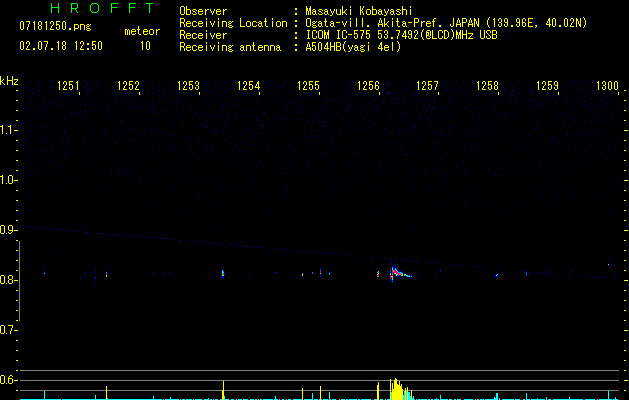Click the 0.6 kHz axis label

pyautogui.click(x=8, y=380)
